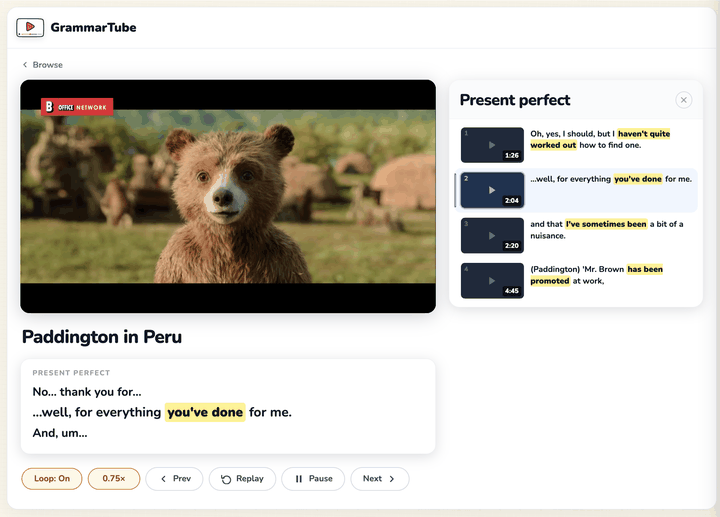Viewport: 720px width, 517px height.
Task: Go to previous clip with Prev
Action: click(x=174, y=478)
